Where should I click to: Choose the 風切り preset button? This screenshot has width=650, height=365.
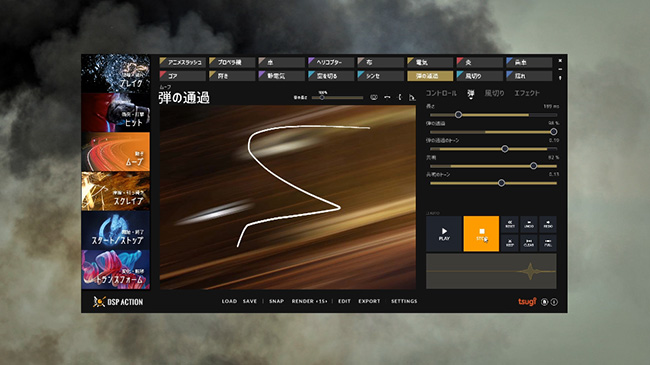(x=480, y=76)
